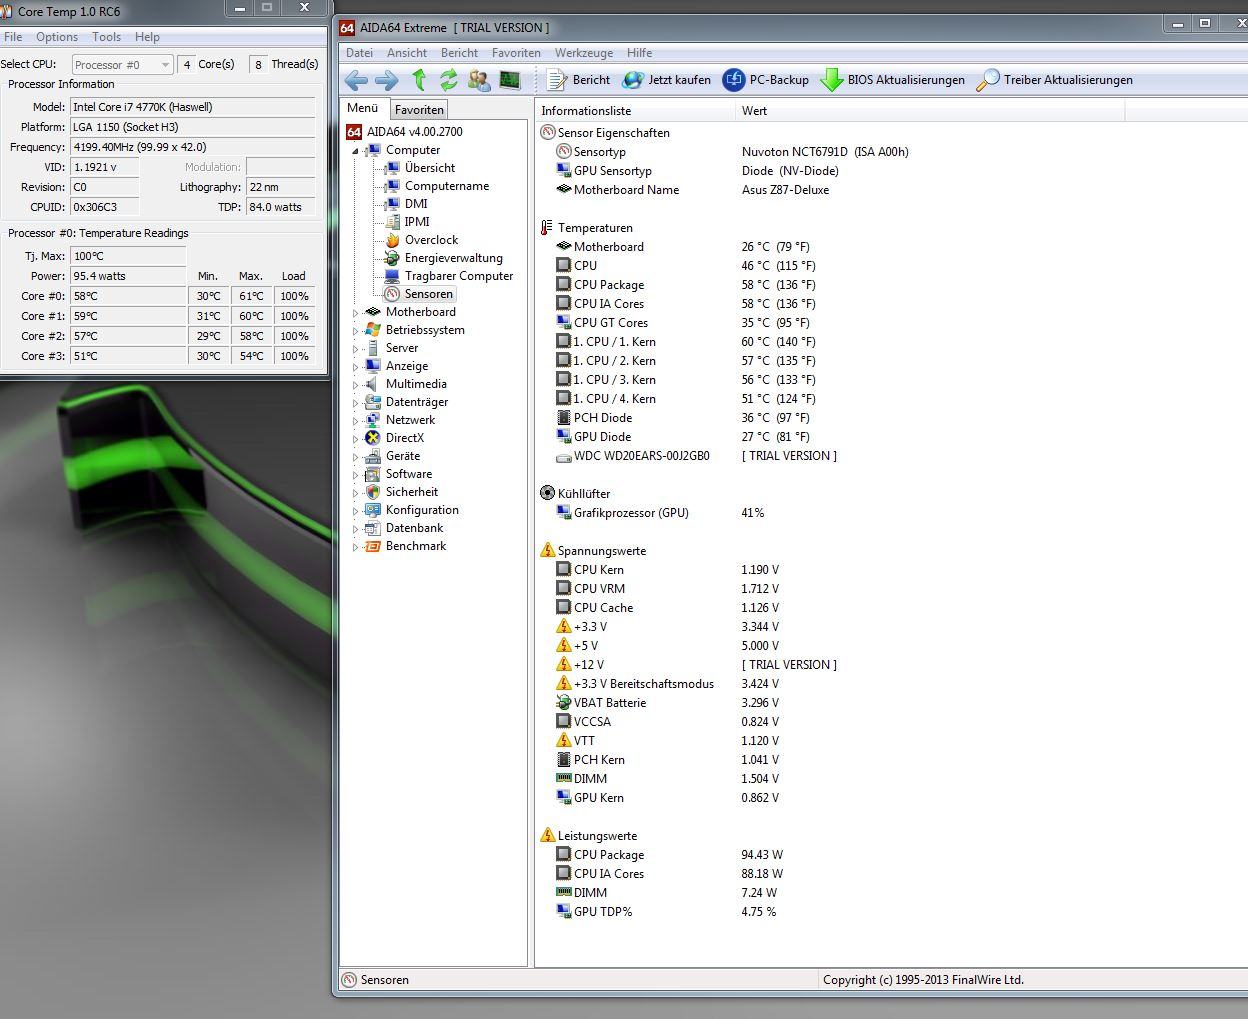Click the green Up arrow toolbar icon
Image resolution: width=1248 pixels, height=1019 pixels.
(419, 80)
